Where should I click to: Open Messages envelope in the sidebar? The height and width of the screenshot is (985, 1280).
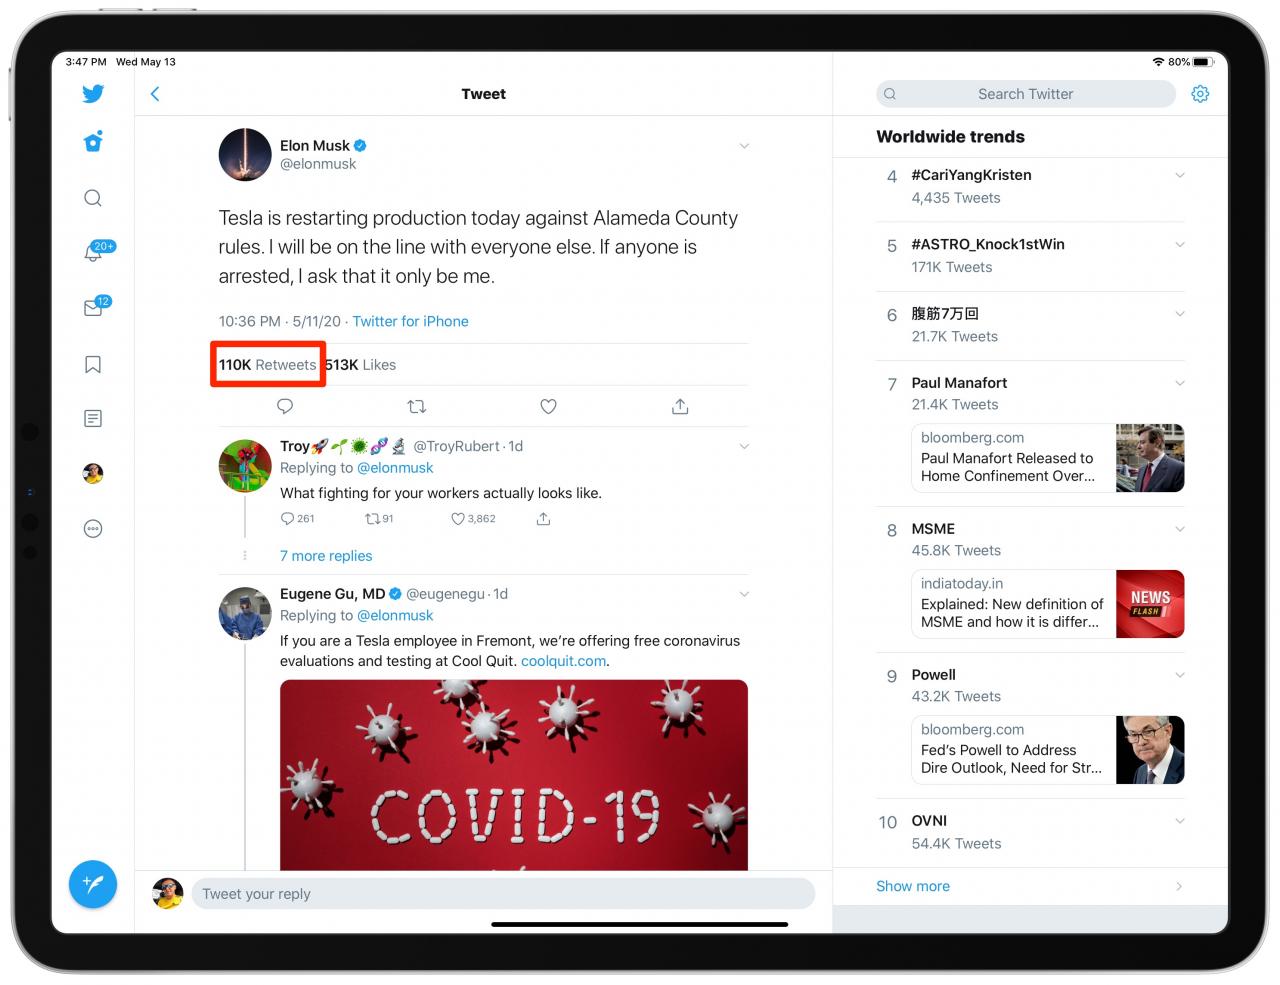[93, 308]
